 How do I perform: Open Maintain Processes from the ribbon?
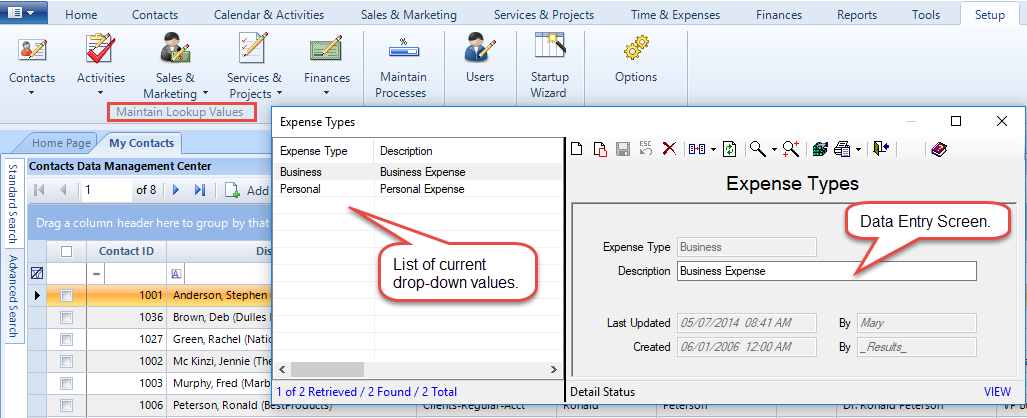[x=401, y=64]
